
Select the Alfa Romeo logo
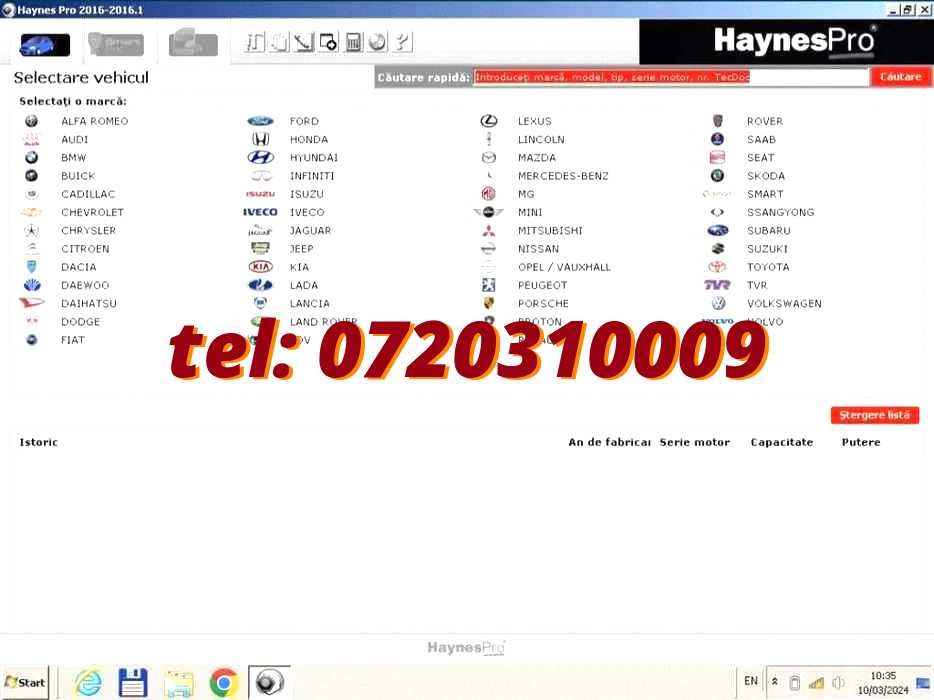click(32, 121)
